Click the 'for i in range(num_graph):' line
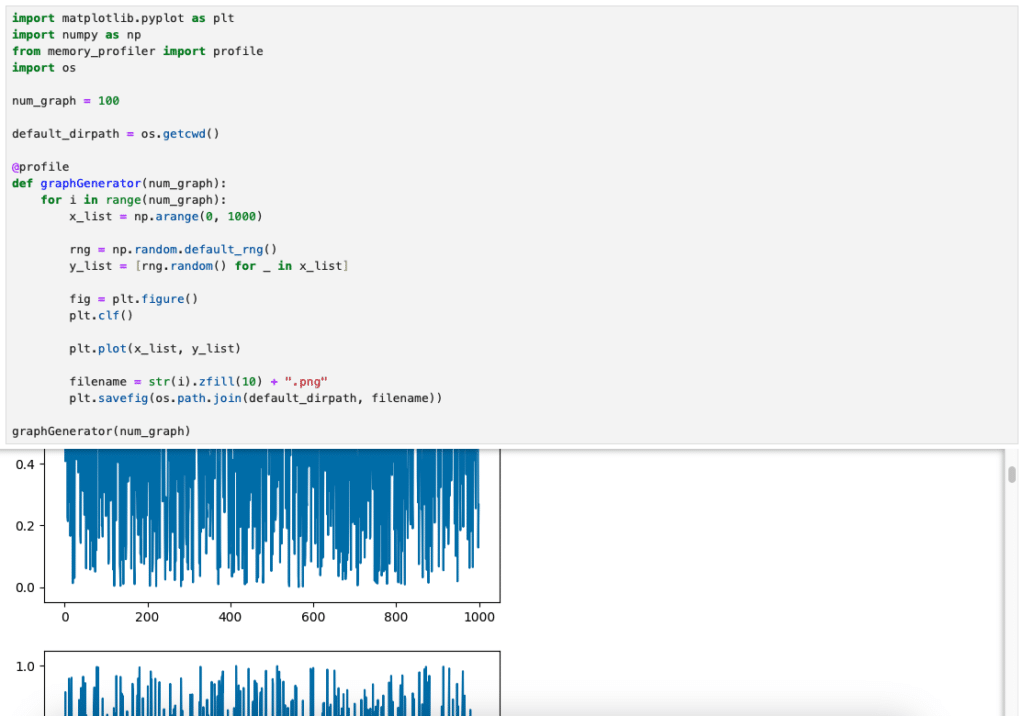The width and height of the screenshot is (1024, 716). 133,200
